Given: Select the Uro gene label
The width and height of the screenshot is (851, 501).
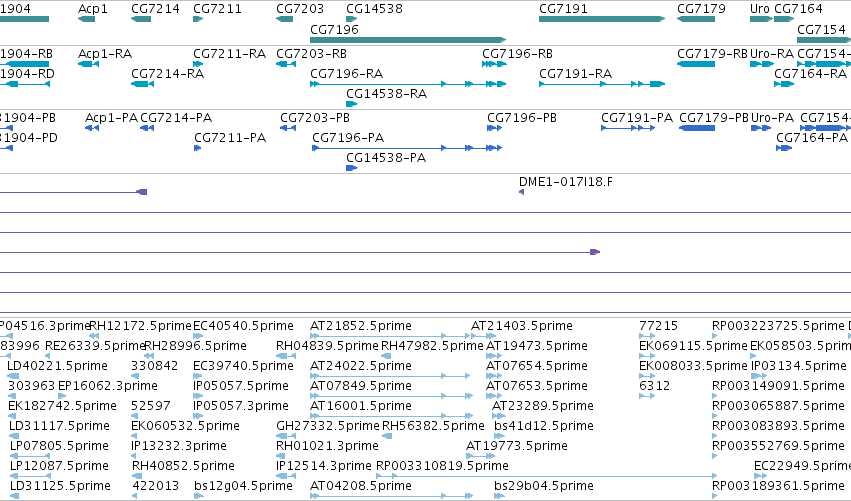Looking at the screenshot, I should 760,9.
